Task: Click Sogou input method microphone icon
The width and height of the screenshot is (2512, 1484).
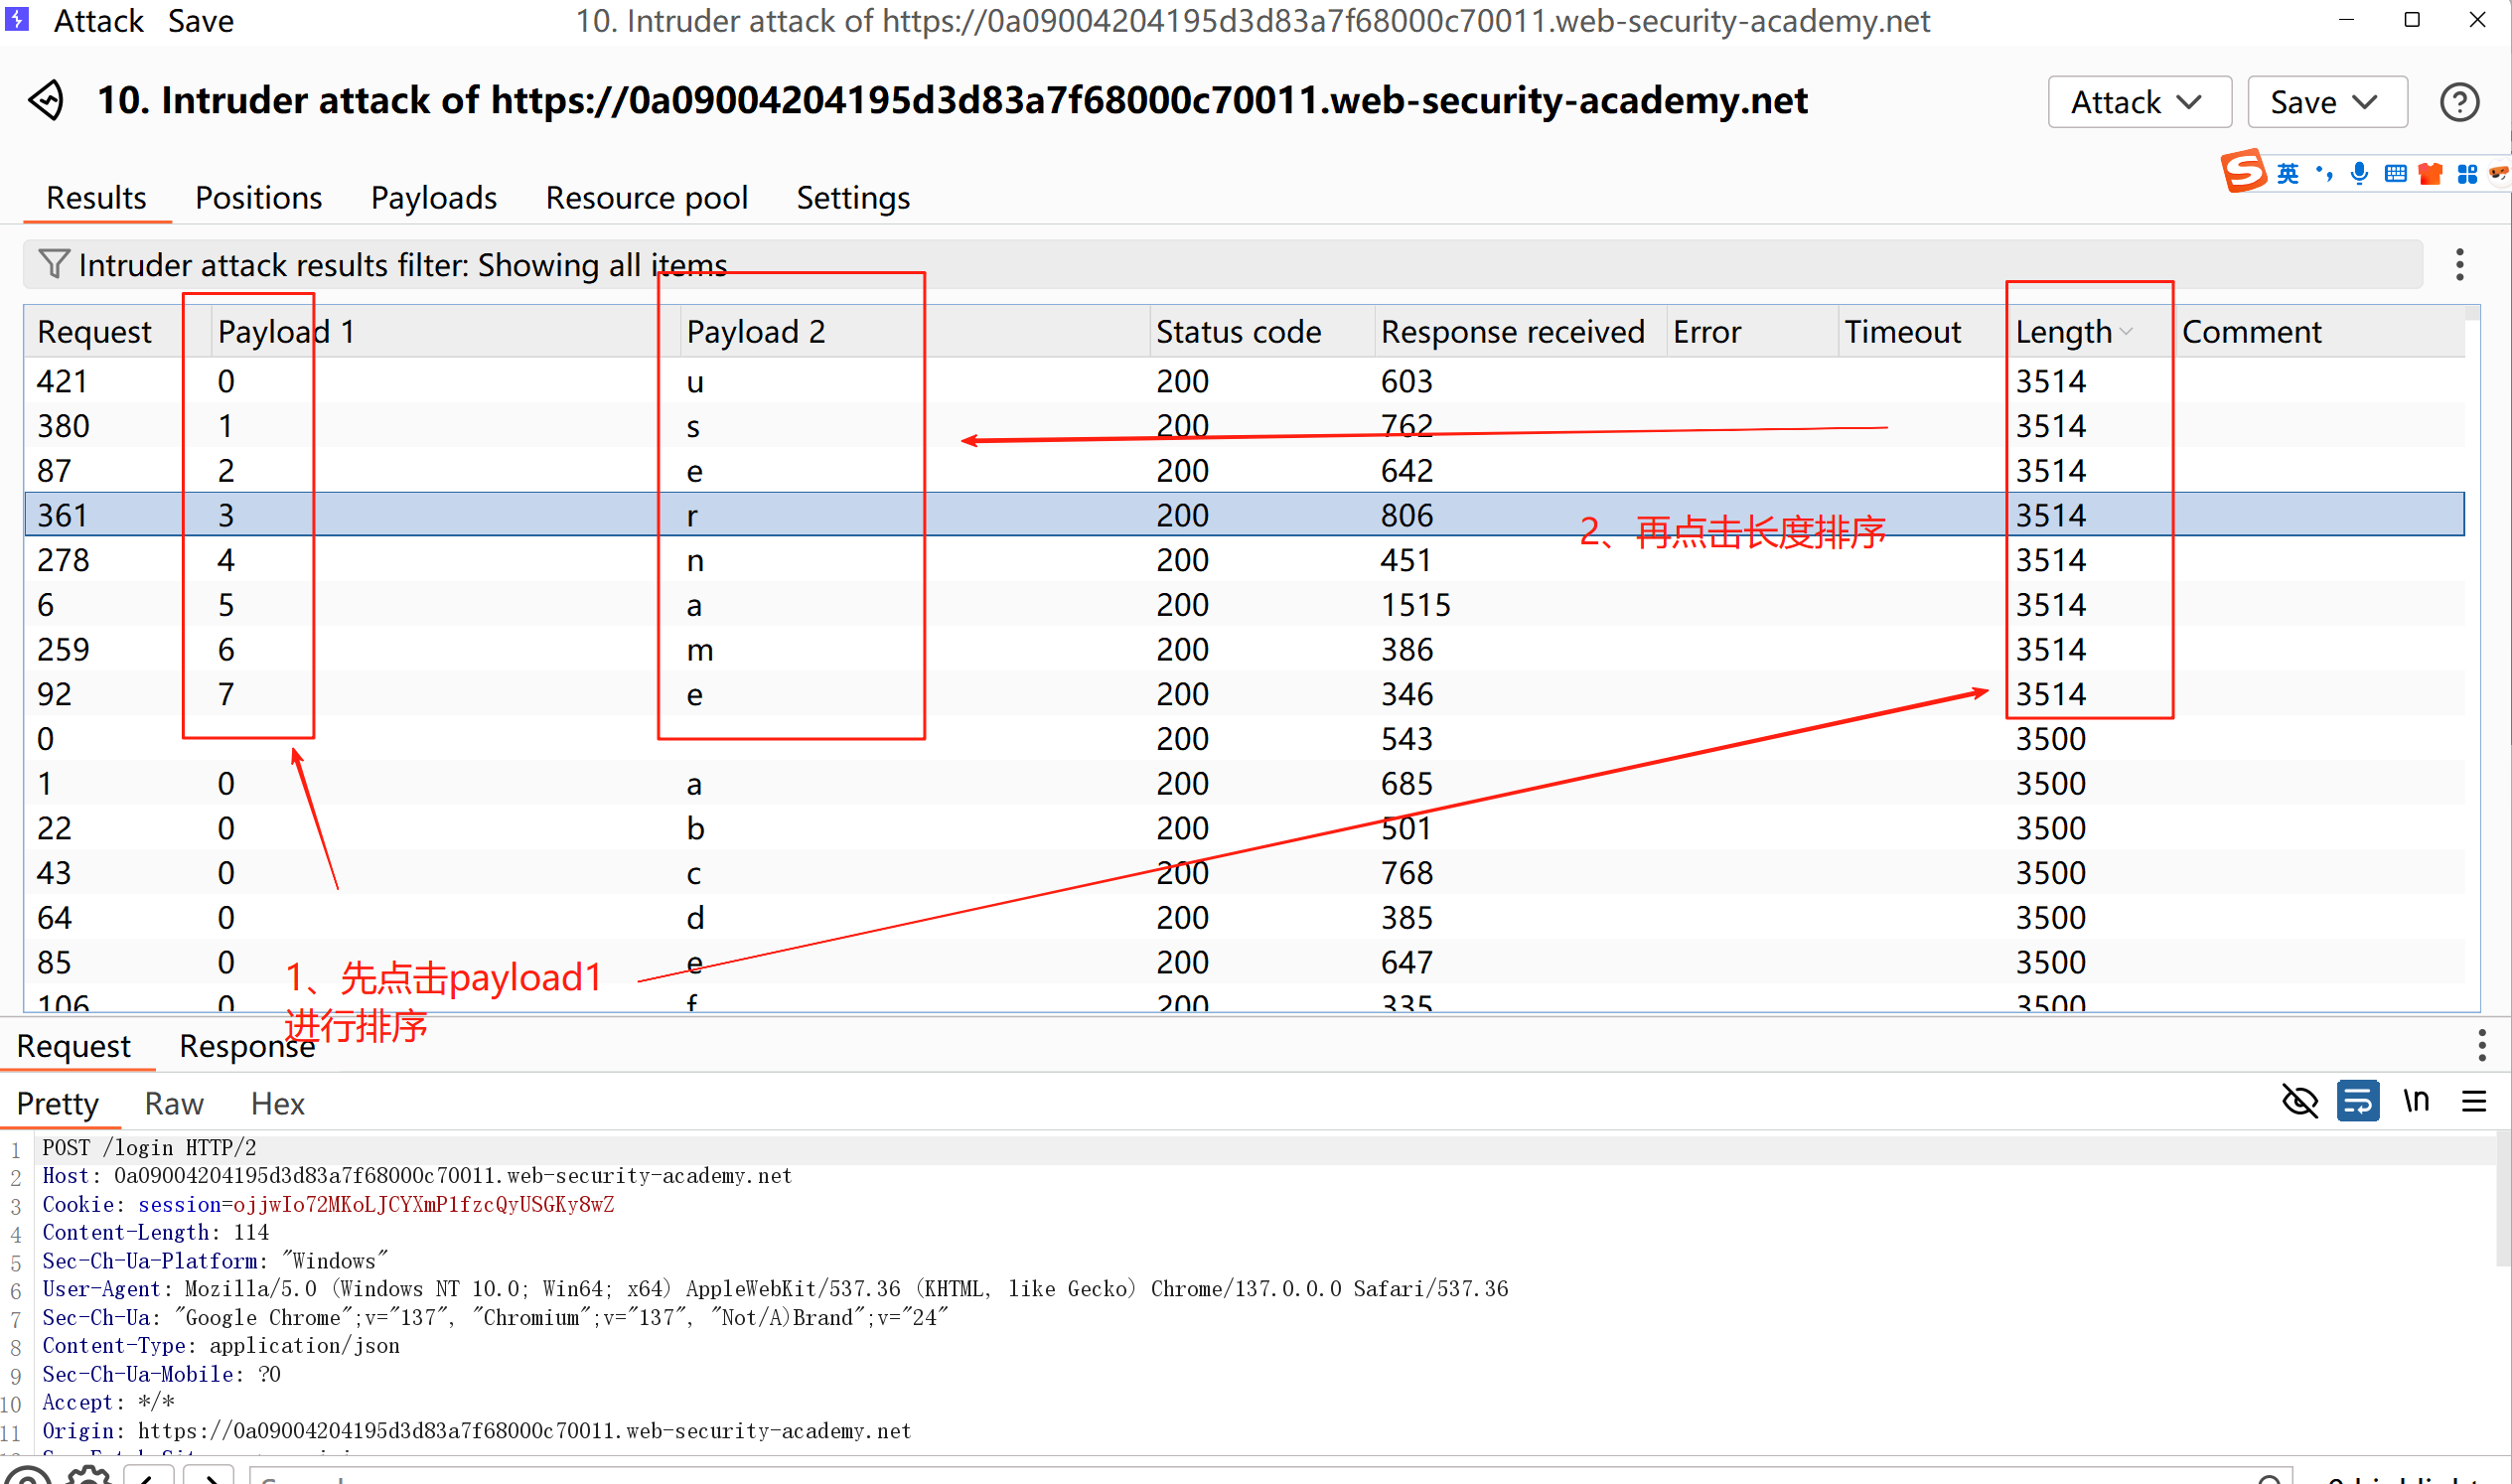Action: (x=2359, y=173)
